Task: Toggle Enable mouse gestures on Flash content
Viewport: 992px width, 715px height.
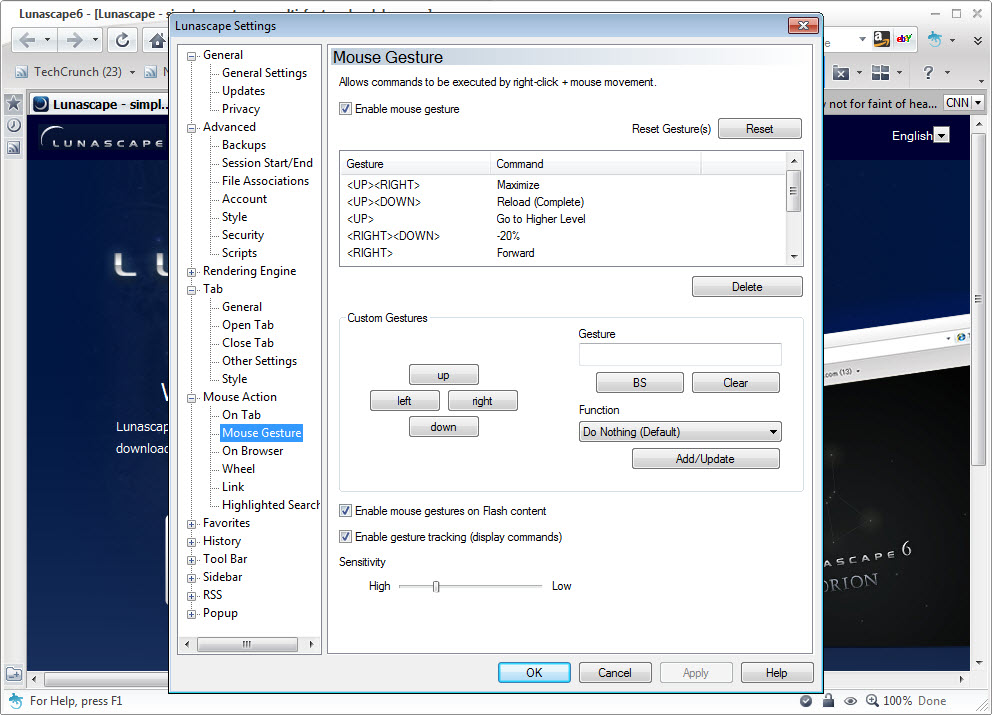Action: pos(345,511)
